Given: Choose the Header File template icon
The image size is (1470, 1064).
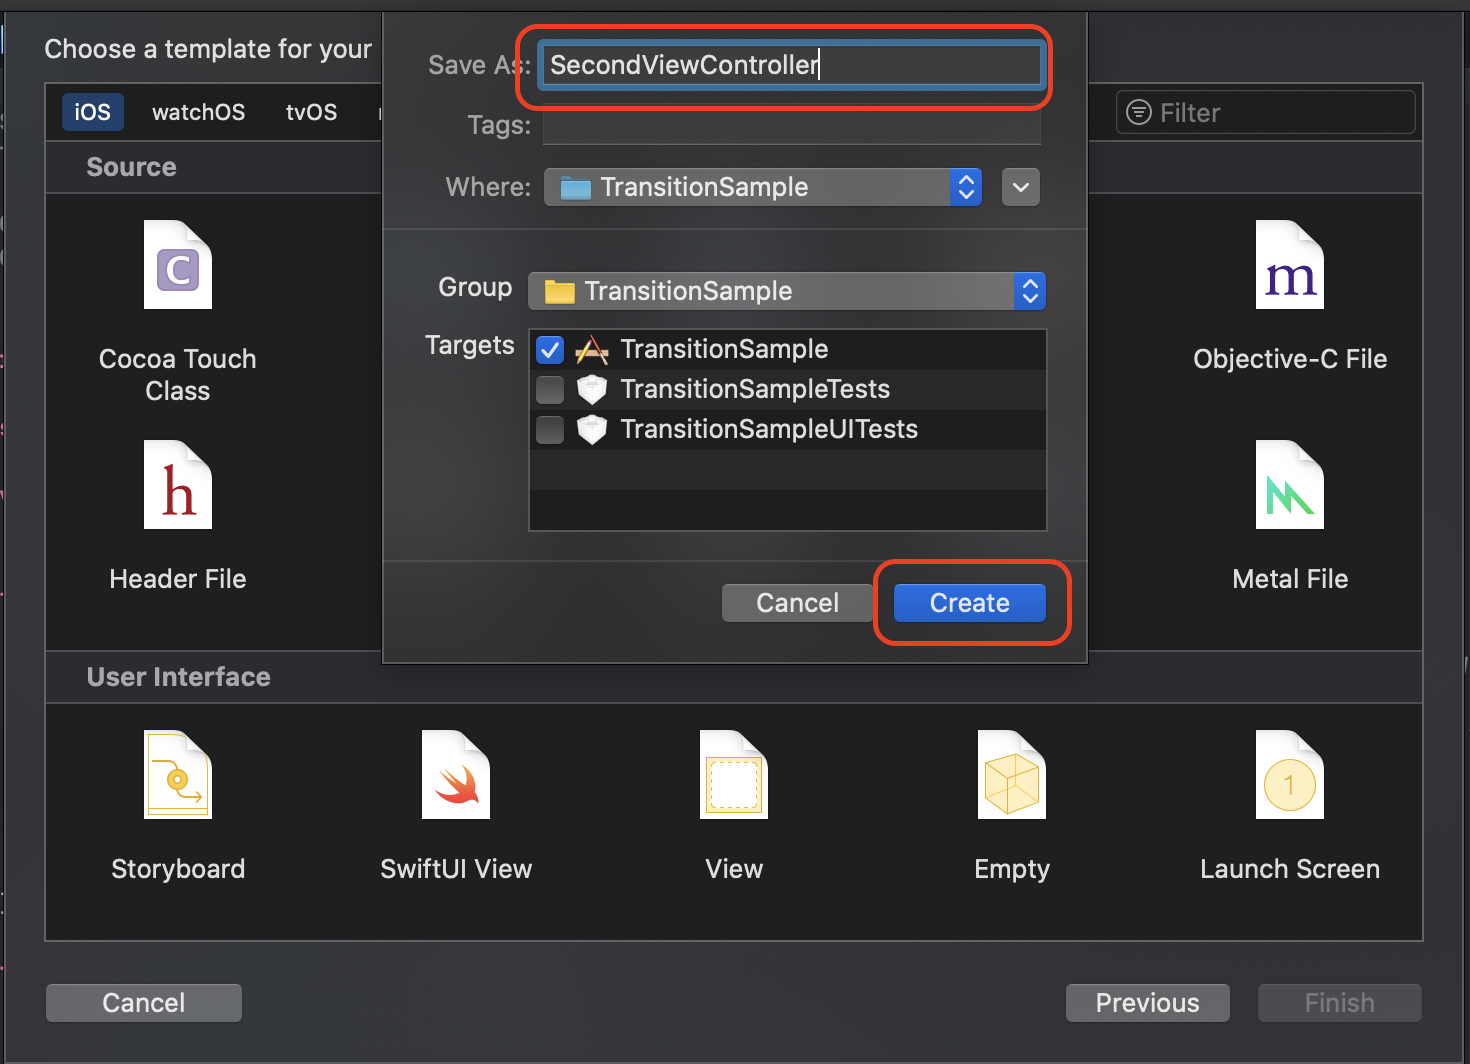Looking at the screenshot, I should 178,485.
